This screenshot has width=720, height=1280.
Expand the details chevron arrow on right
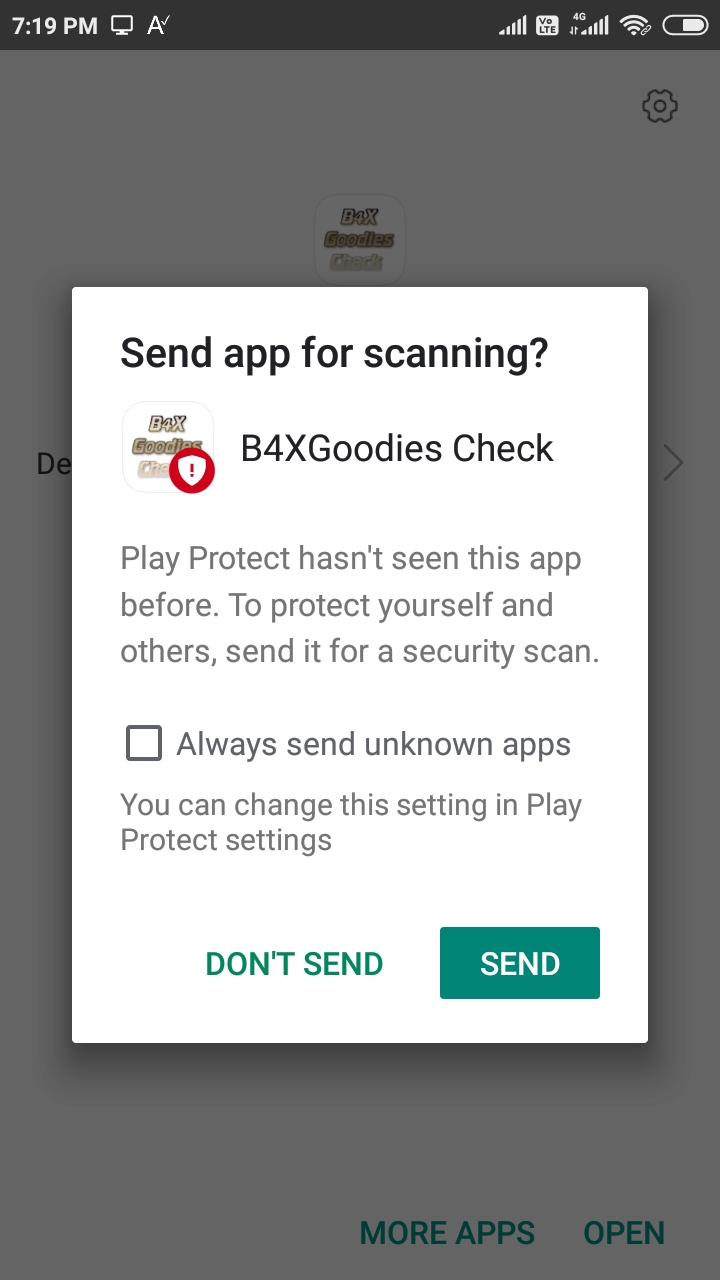(x=674, y=463)
